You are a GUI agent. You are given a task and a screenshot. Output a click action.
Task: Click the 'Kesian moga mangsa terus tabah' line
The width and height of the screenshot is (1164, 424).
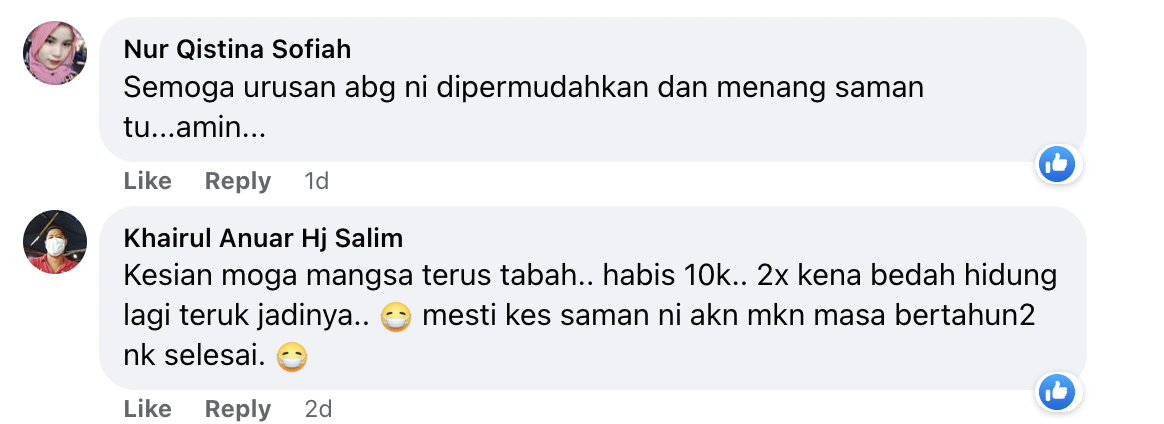coord(590,276)
